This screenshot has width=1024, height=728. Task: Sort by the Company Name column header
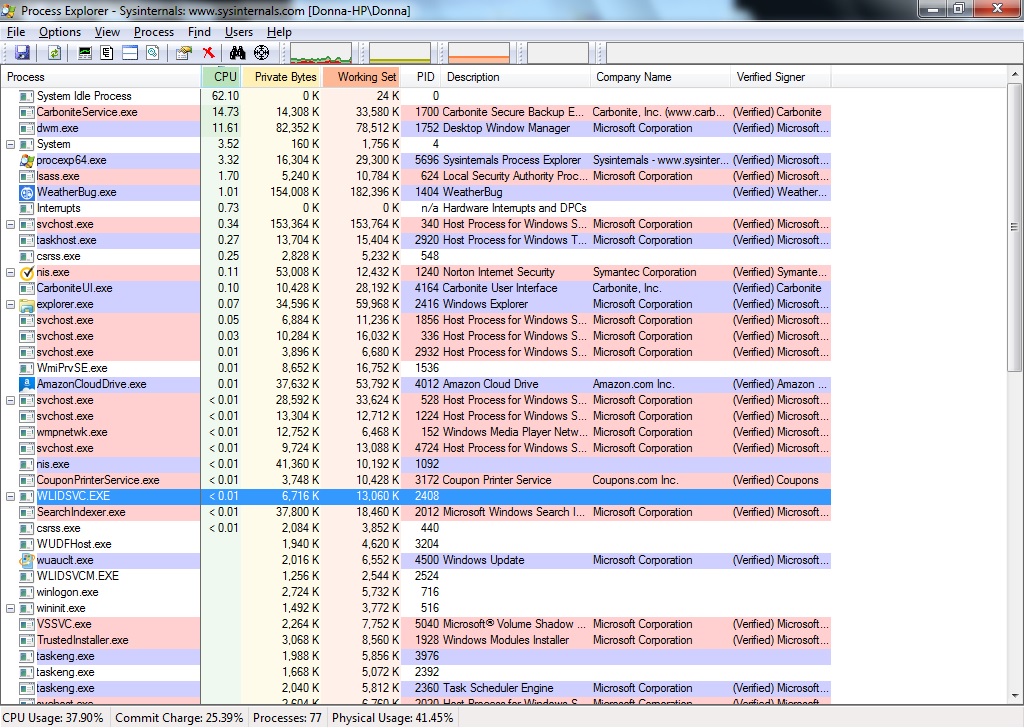coord(660,77)
